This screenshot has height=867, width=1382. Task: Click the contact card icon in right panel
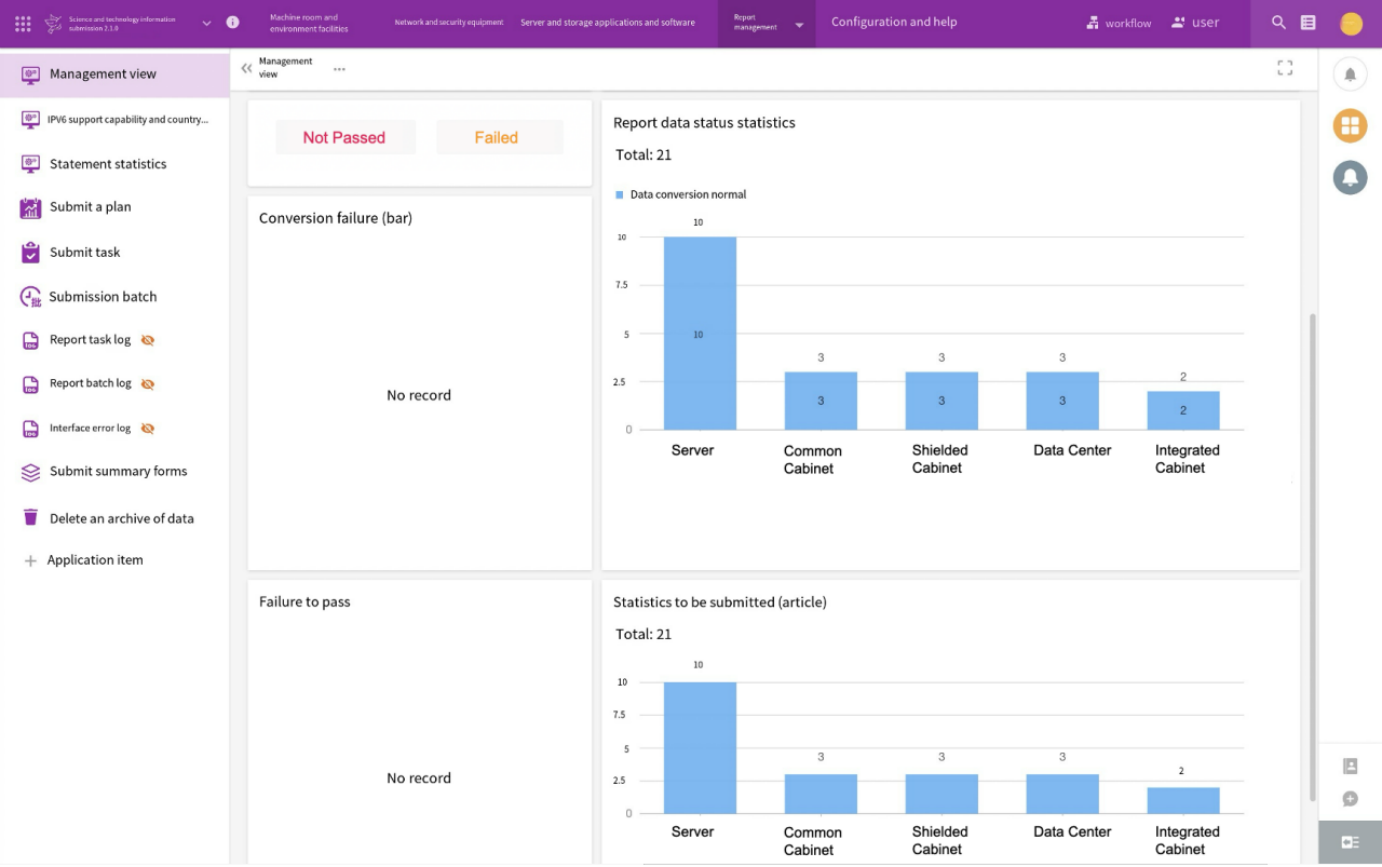click(x=1350, y=766)
